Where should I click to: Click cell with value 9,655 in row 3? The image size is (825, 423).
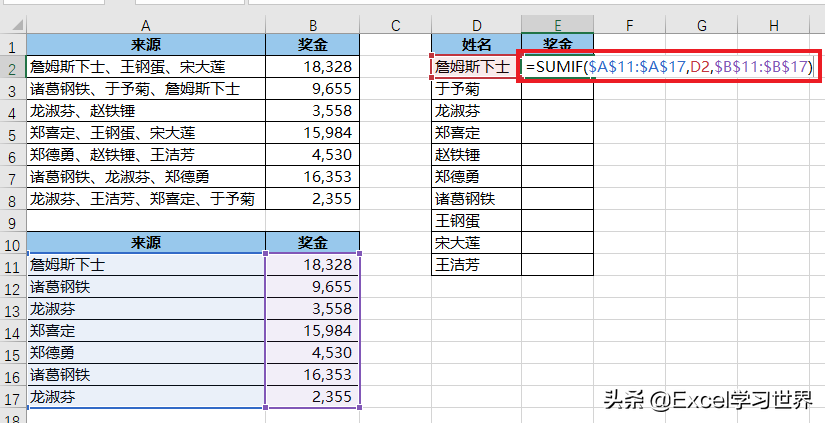tap(313, 89)
